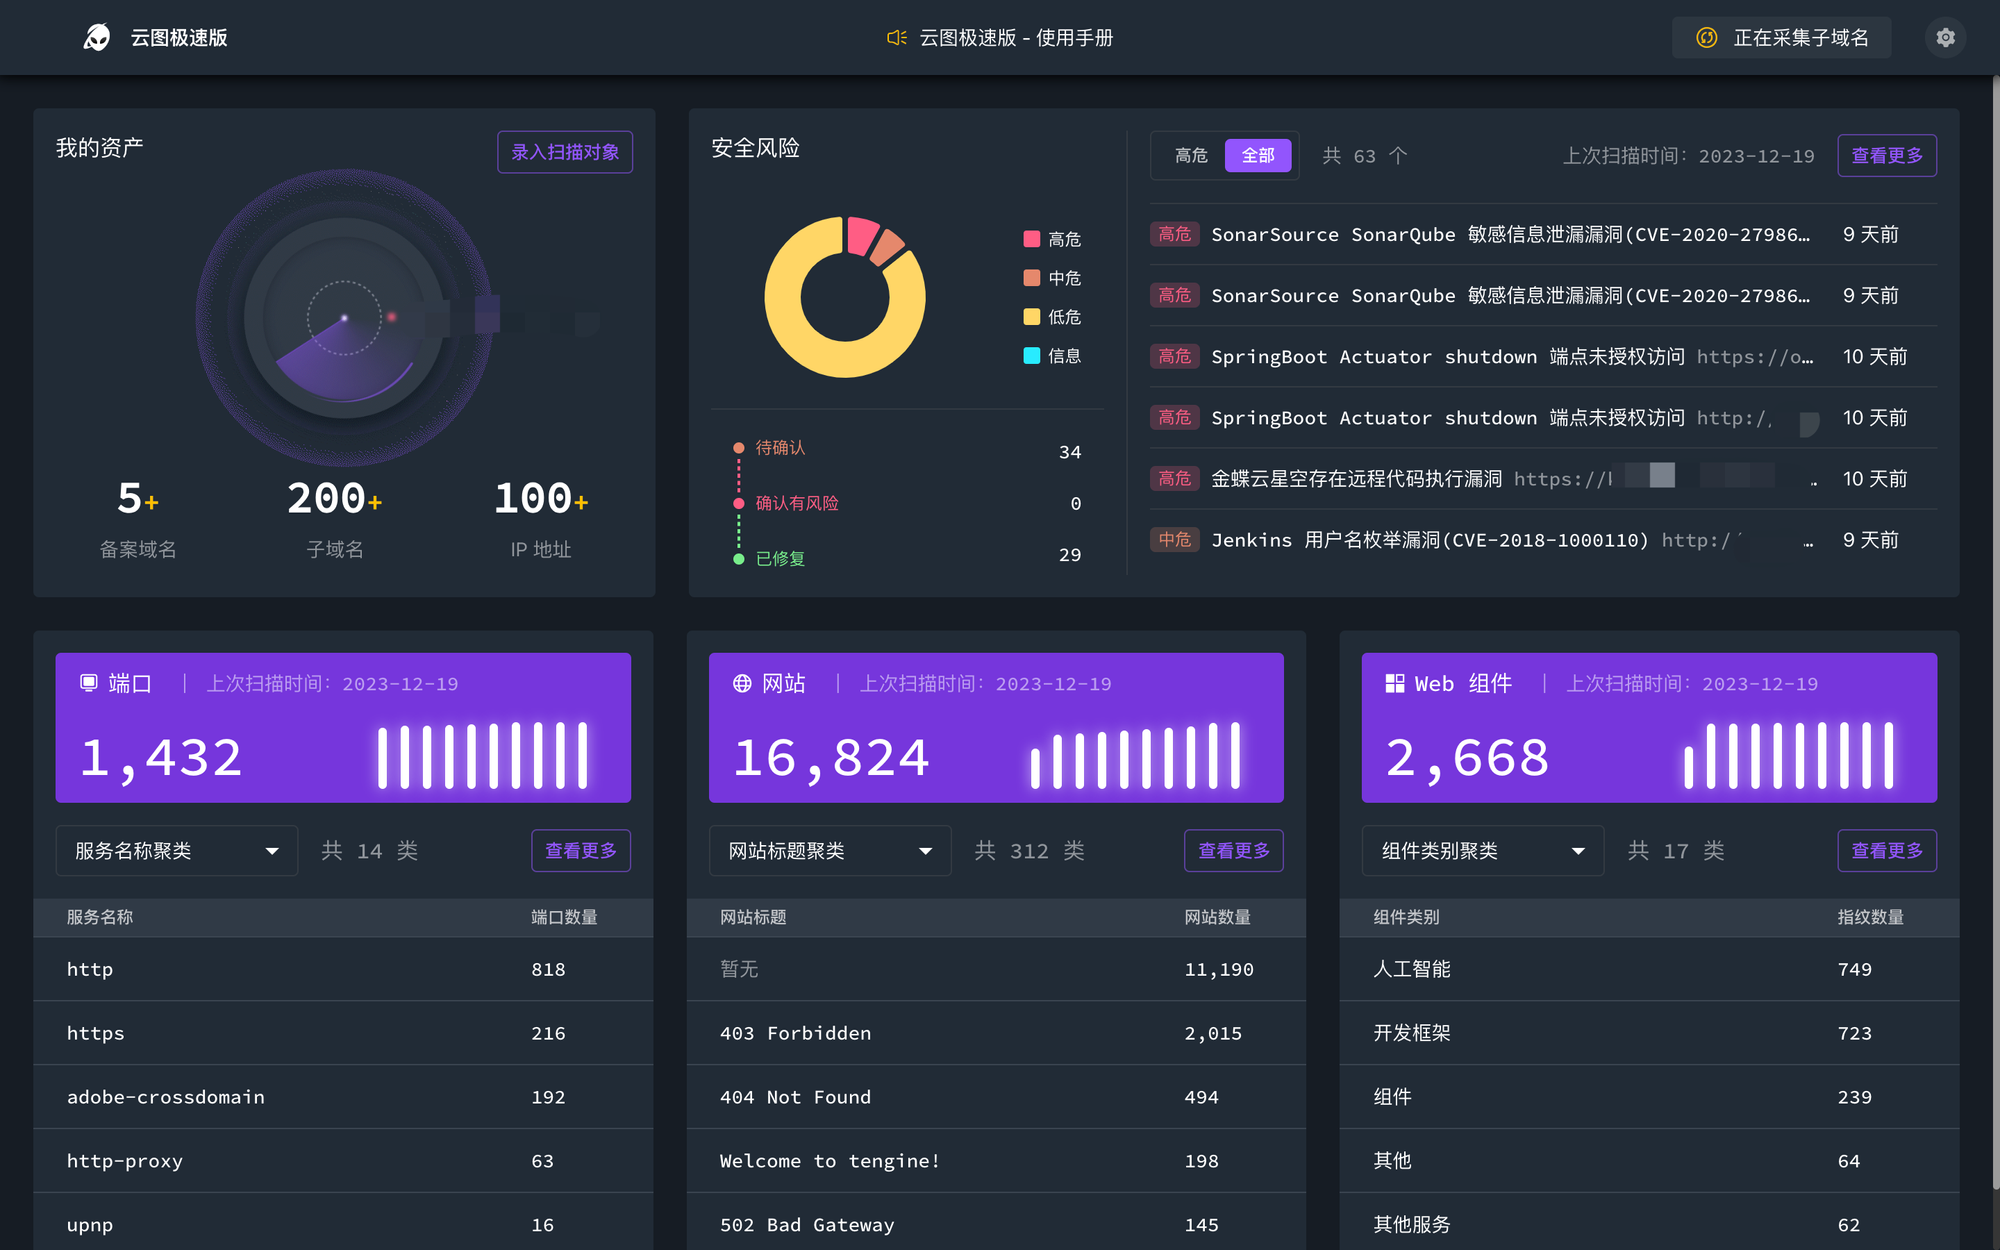Click the up arrow next to 共 63
This screenshot has height=1250, width=2000.
click(x=1398, y=155)
